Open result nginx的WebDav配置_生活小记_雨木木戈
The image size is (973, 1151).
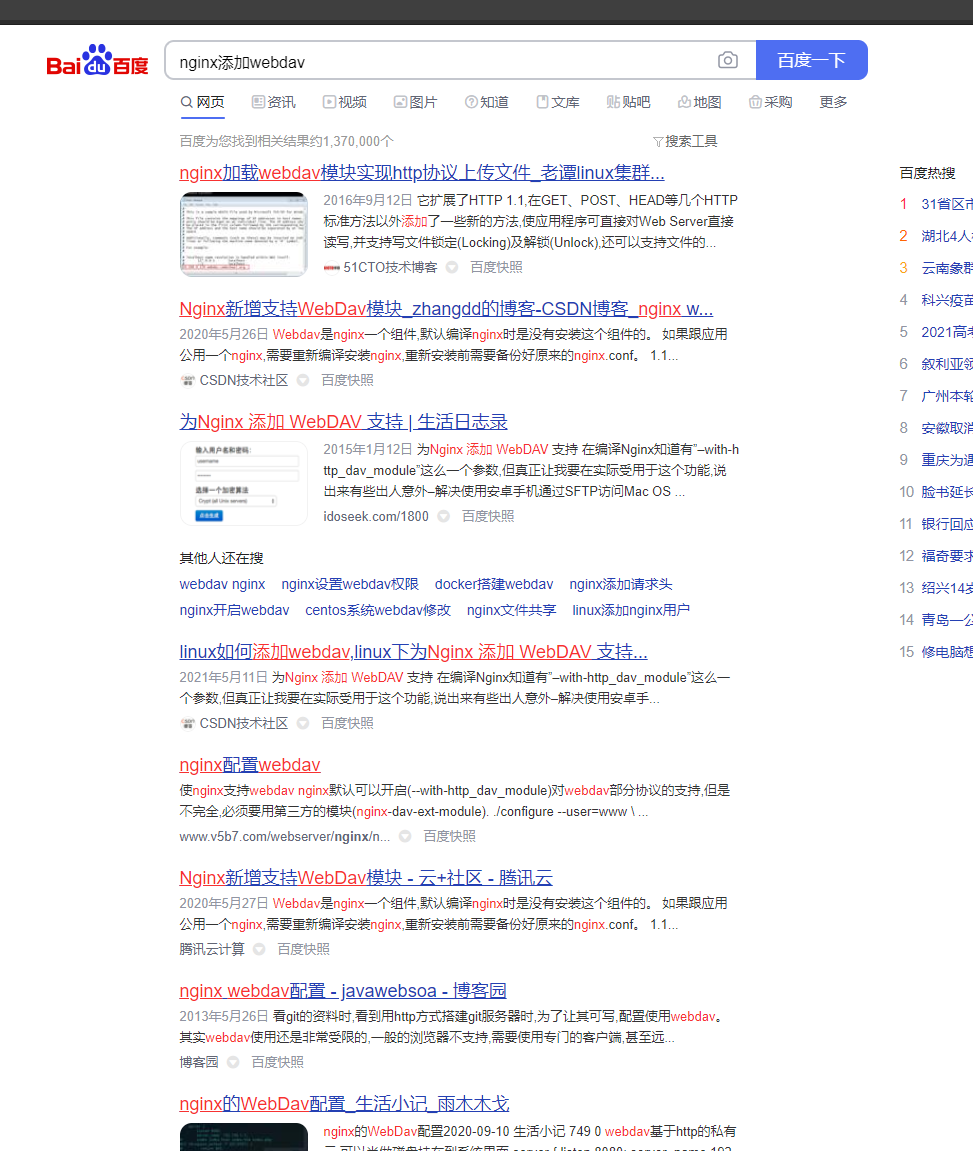[x=344, y=1104]
